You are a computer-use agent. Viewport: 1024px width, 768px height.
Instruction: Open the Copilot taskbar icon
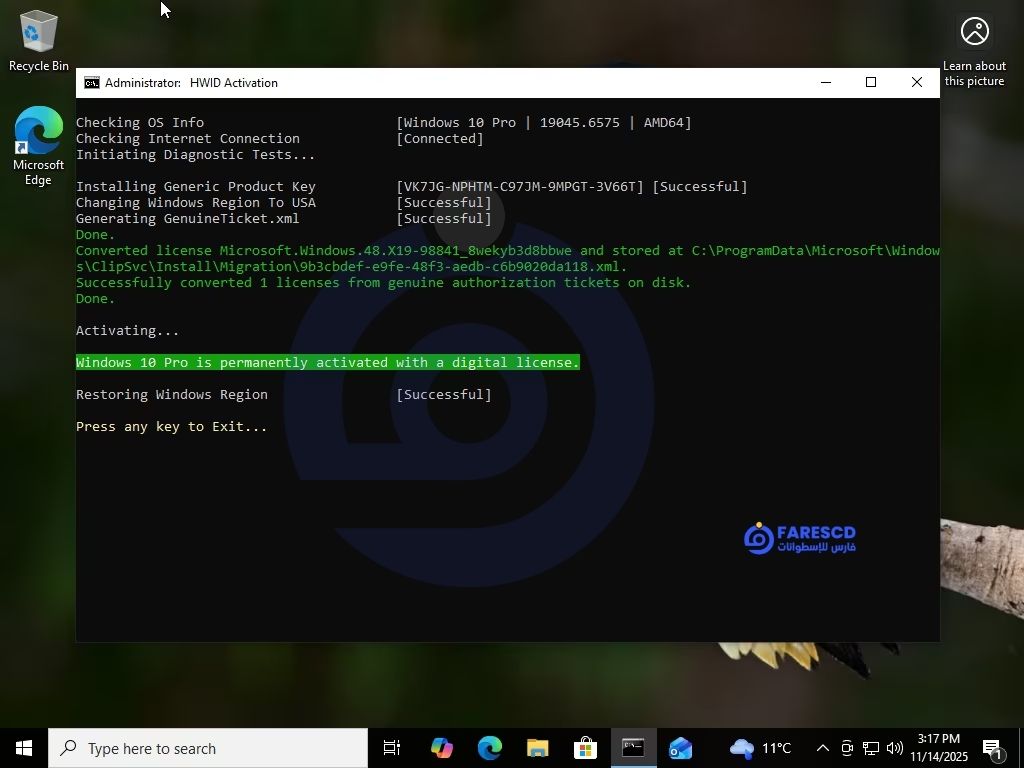point(441,748)
